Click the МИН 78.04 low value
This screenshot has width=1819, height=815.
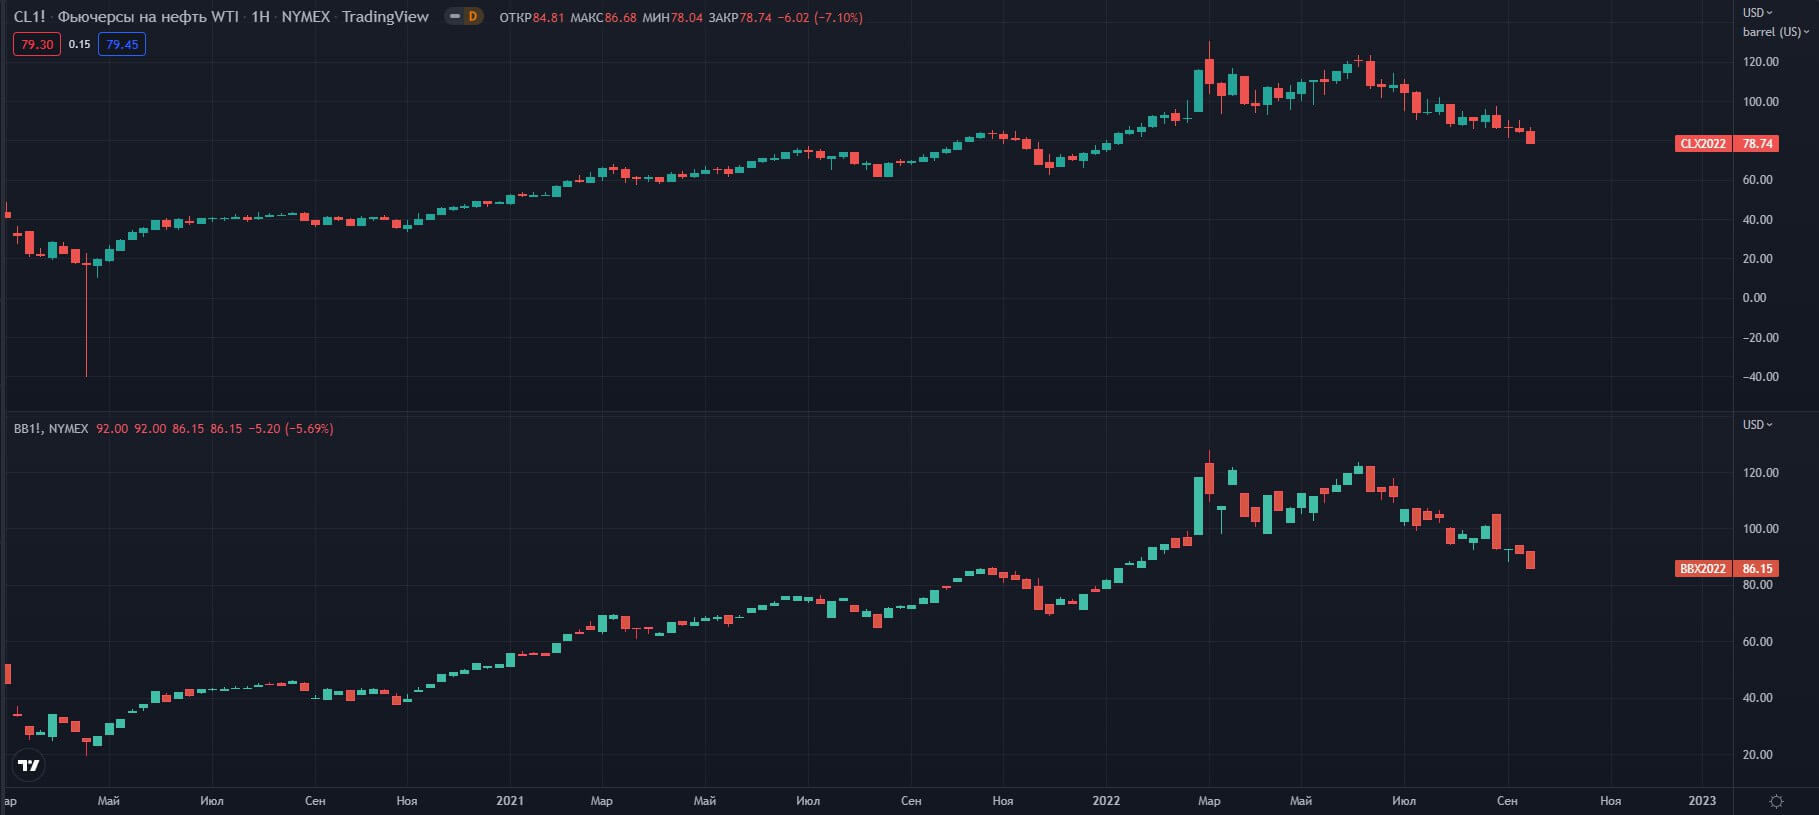pos(672,17)
